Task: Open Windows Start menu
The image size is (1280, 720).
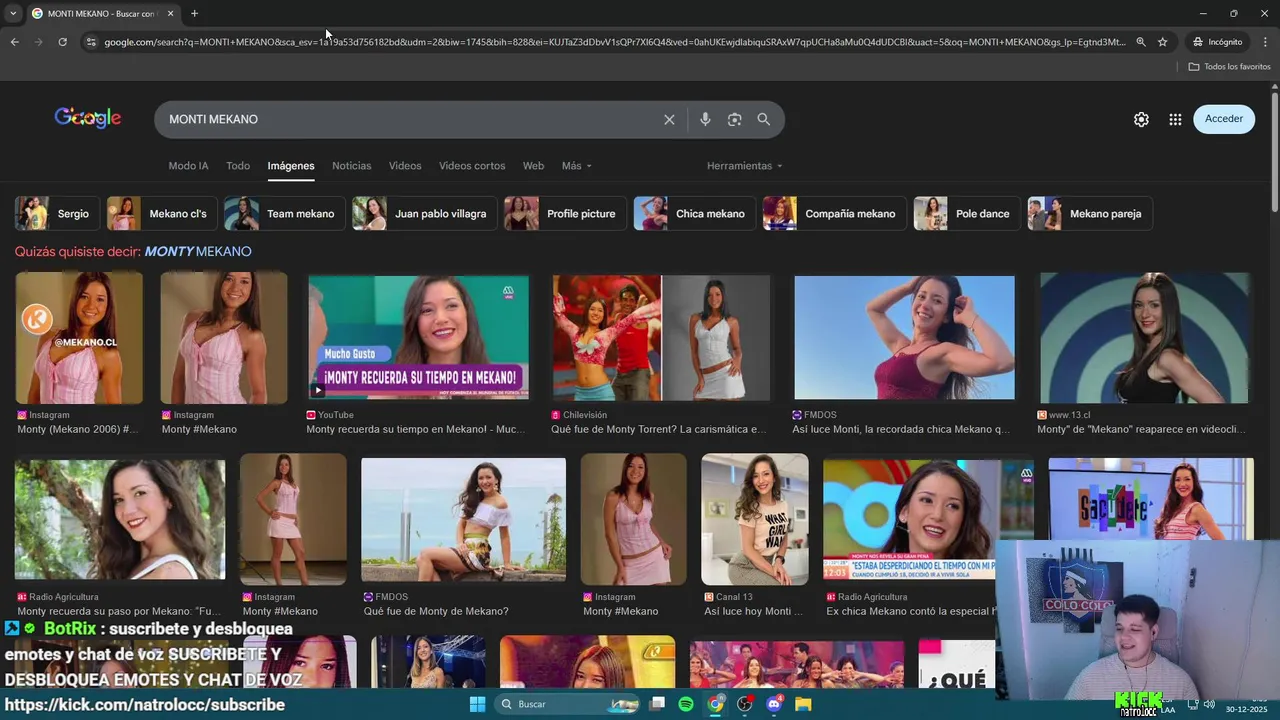Action: [x=477, y=704]
